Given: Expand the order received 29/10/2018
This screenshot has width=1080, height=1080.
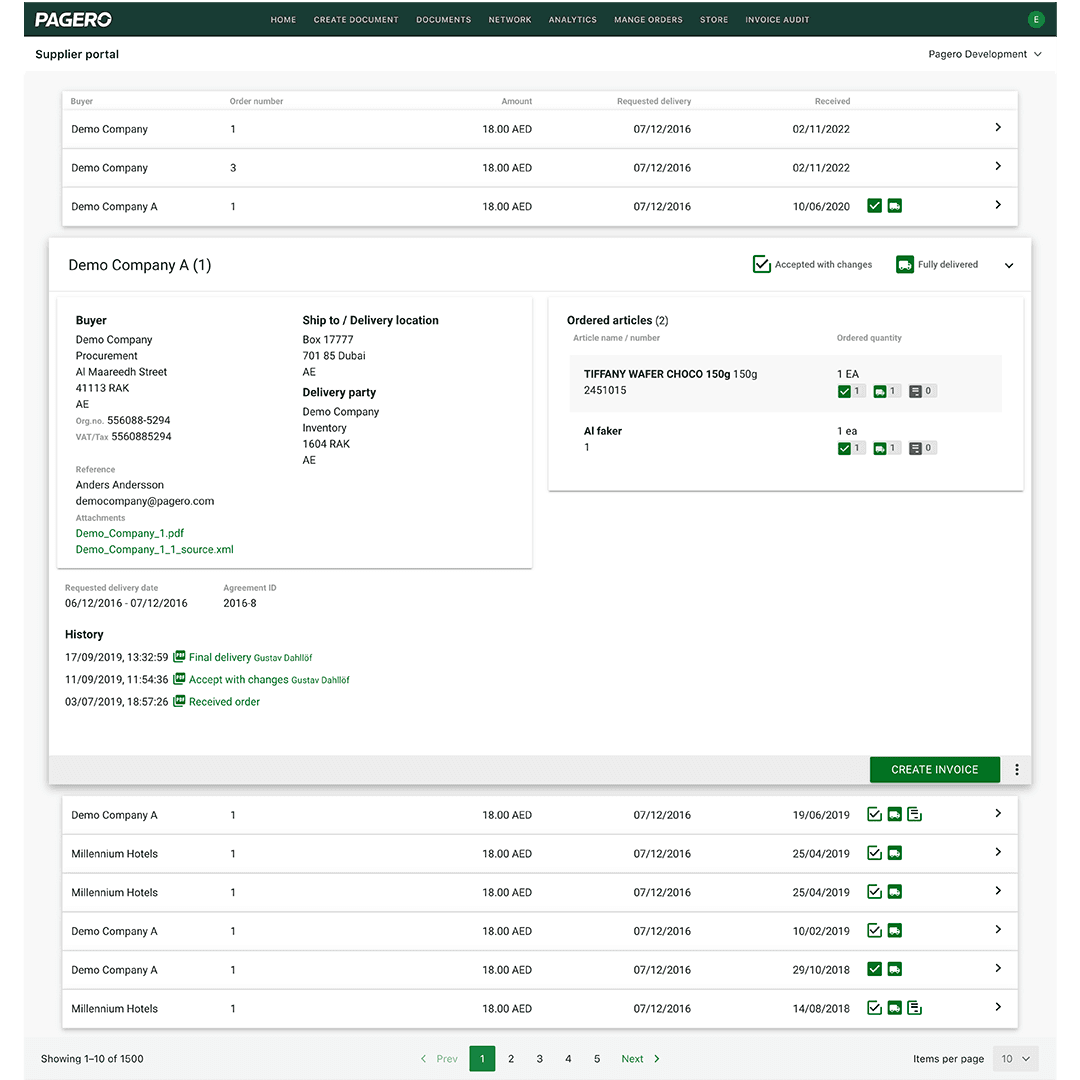Looking at the screenshot, I should [x=998, y=968].
